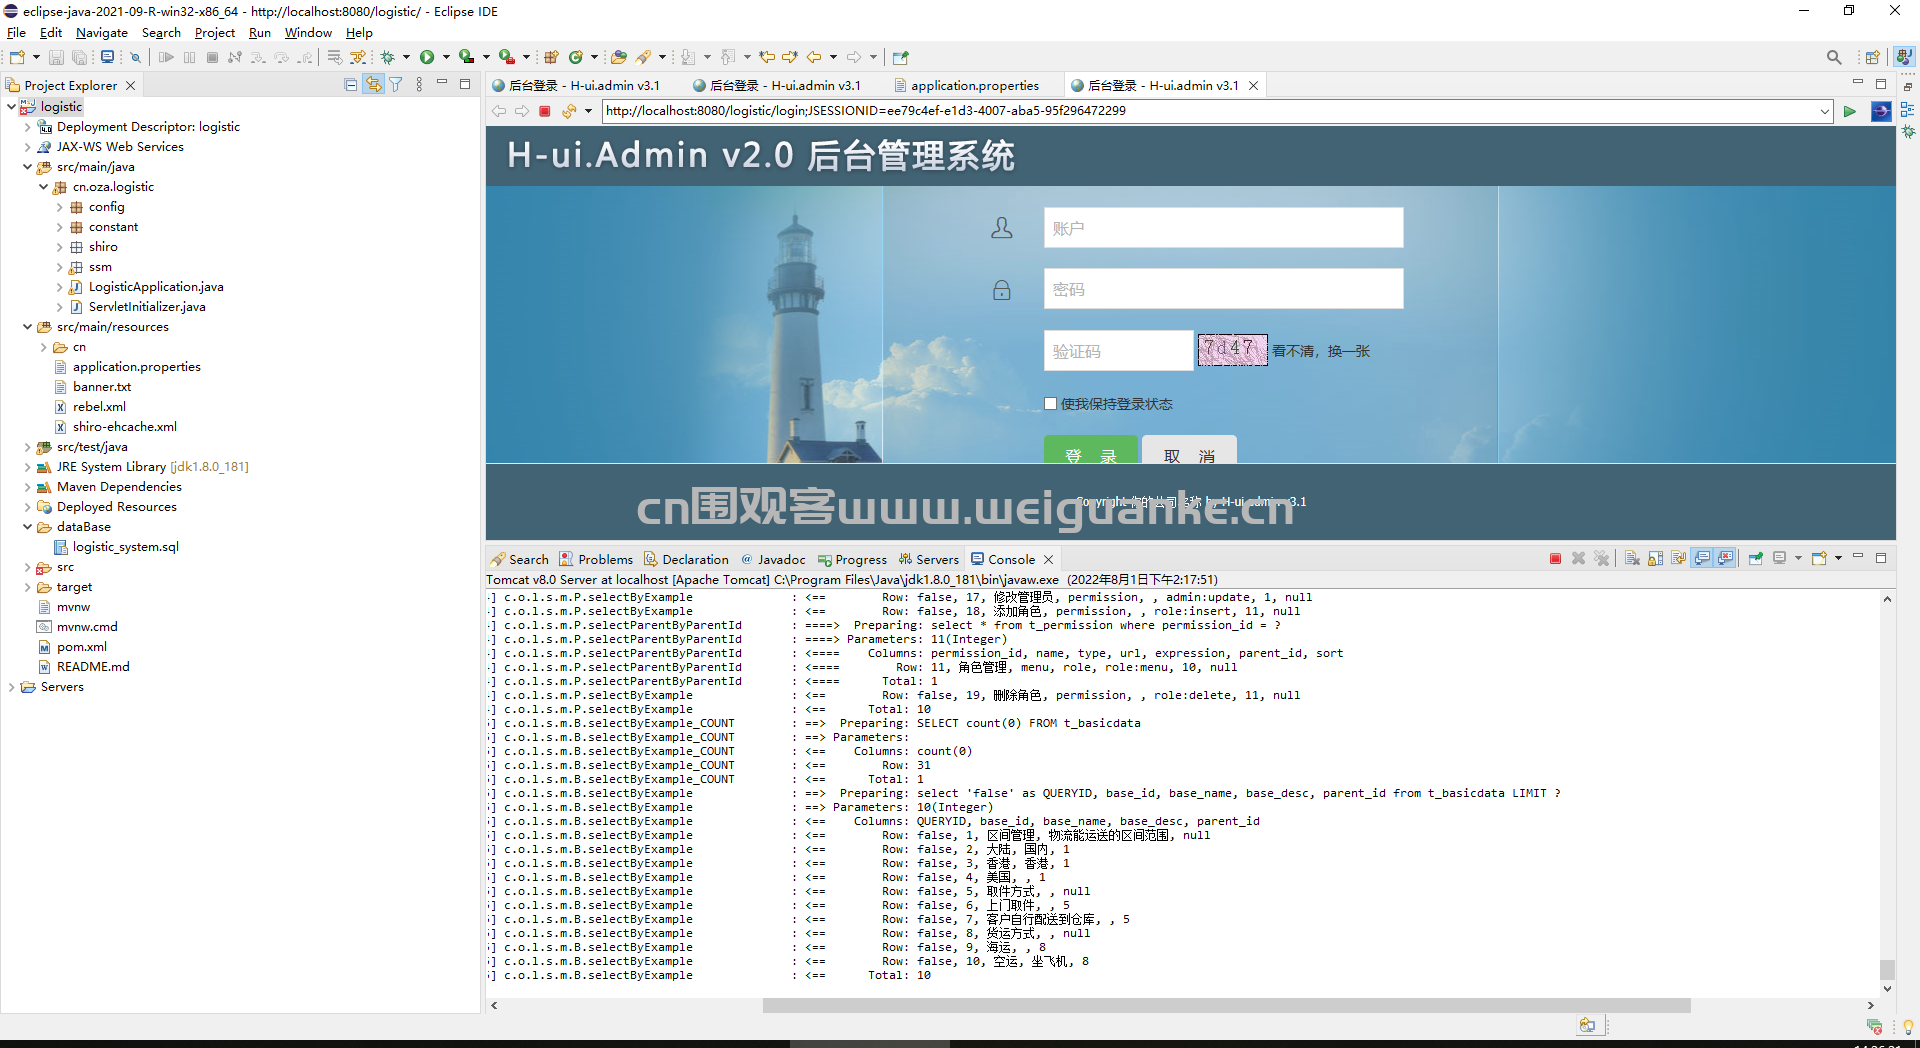Open Project Explorer view menu dots

coord(419,85)
